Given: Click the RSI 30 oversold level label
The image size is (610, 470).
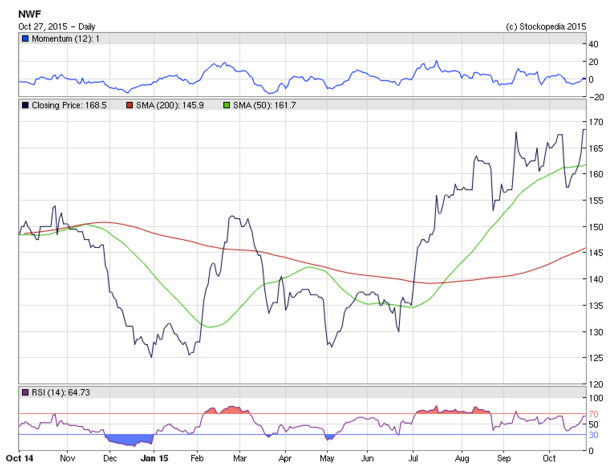Looking at the screenshot, I should [593, 435].
